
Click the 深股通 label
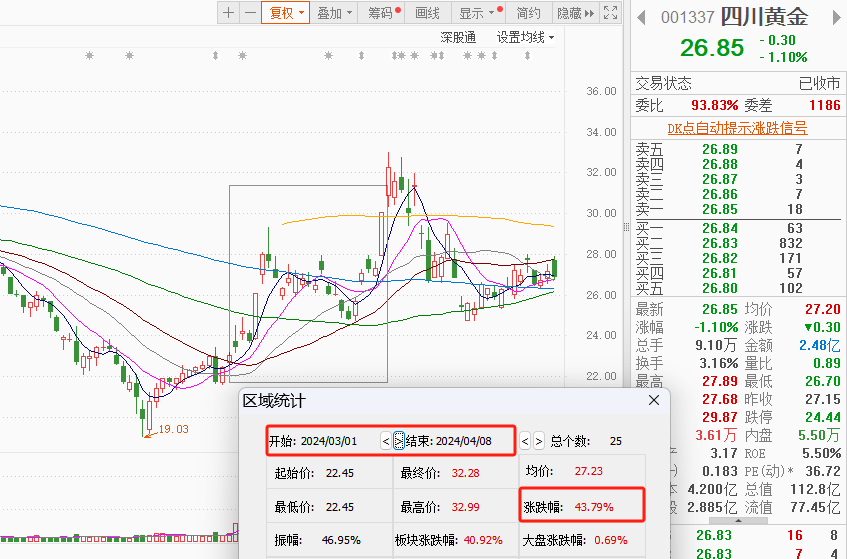[x=458, y=37]
